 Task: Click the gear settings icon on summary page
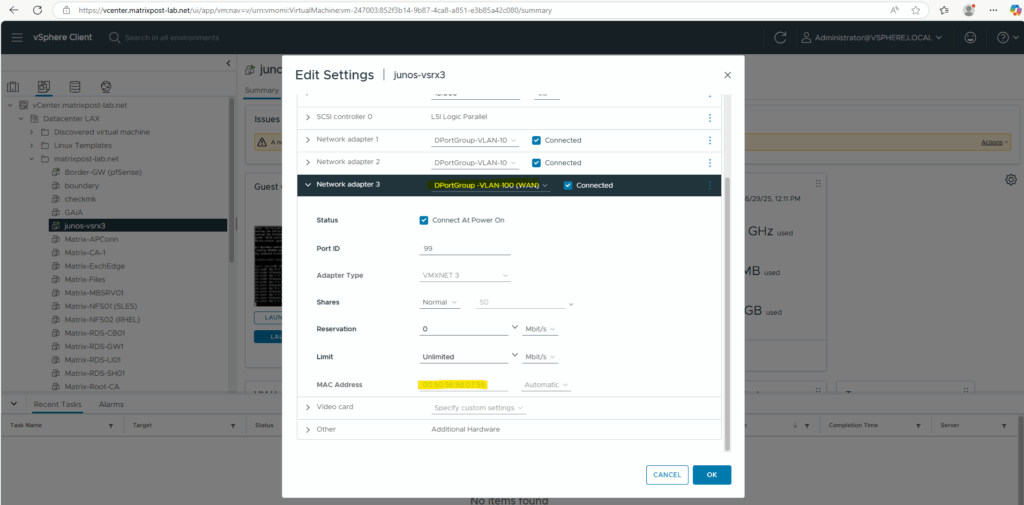[x=1011, y=180]
